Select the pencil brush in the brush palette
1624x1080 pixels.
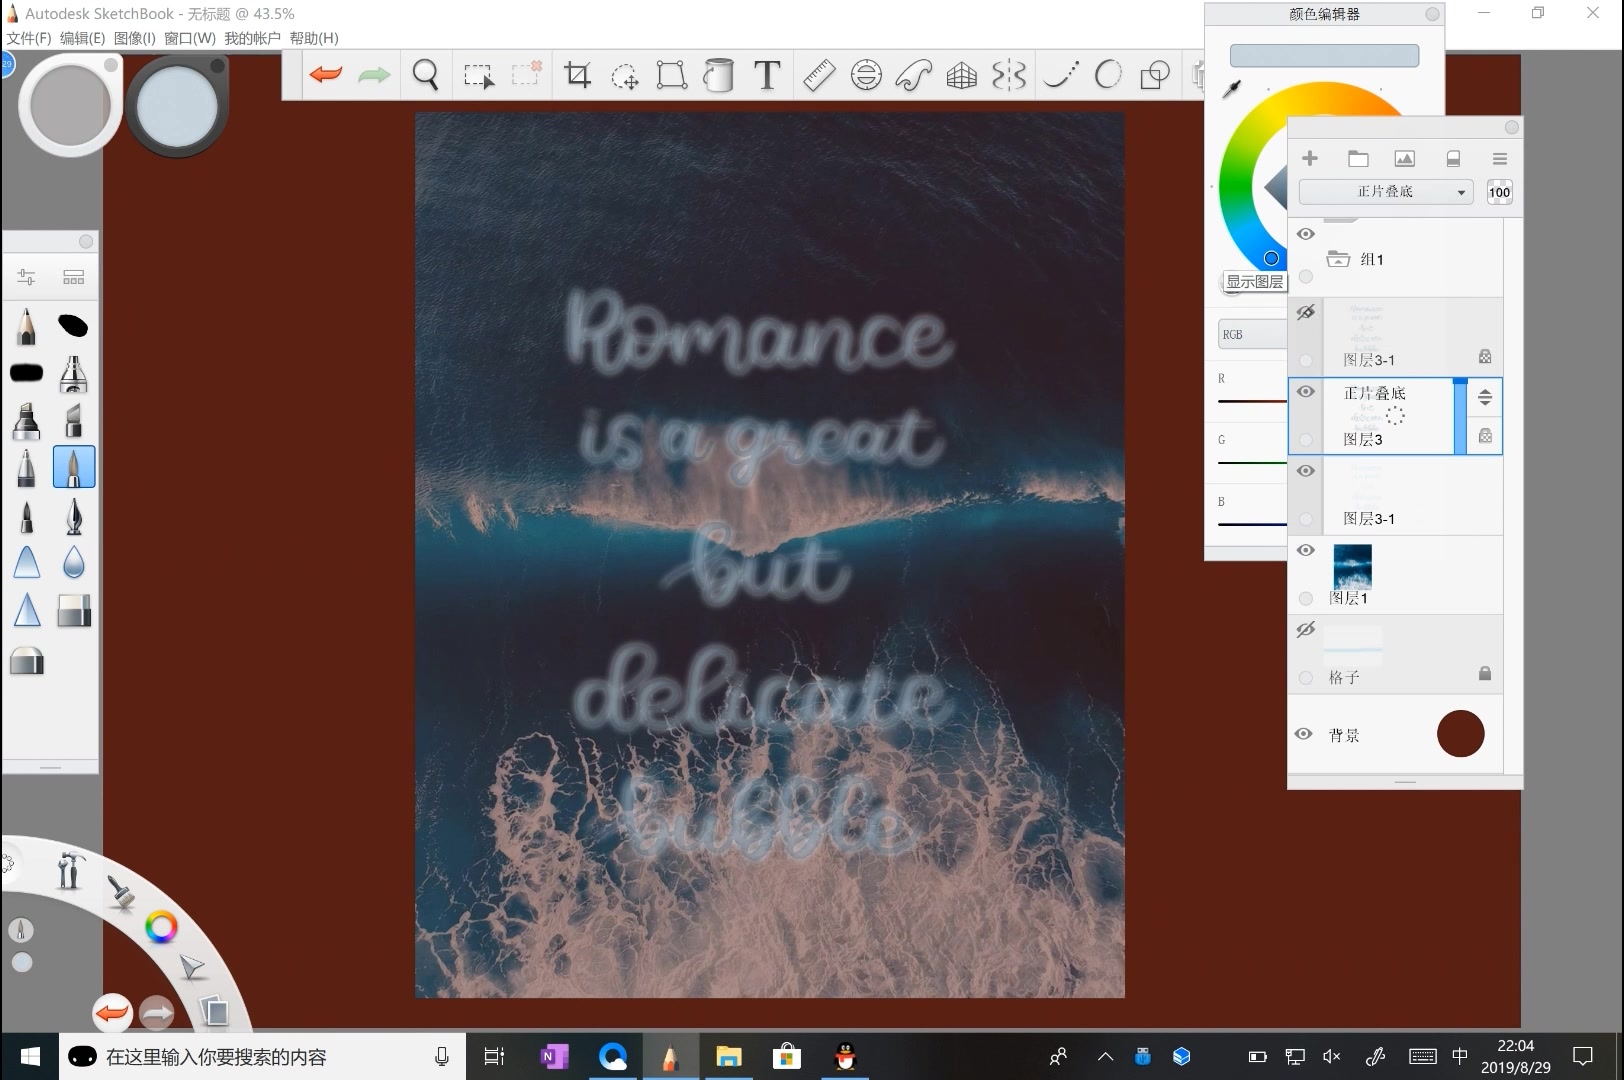pyautogui.click(x=26, y=326)
